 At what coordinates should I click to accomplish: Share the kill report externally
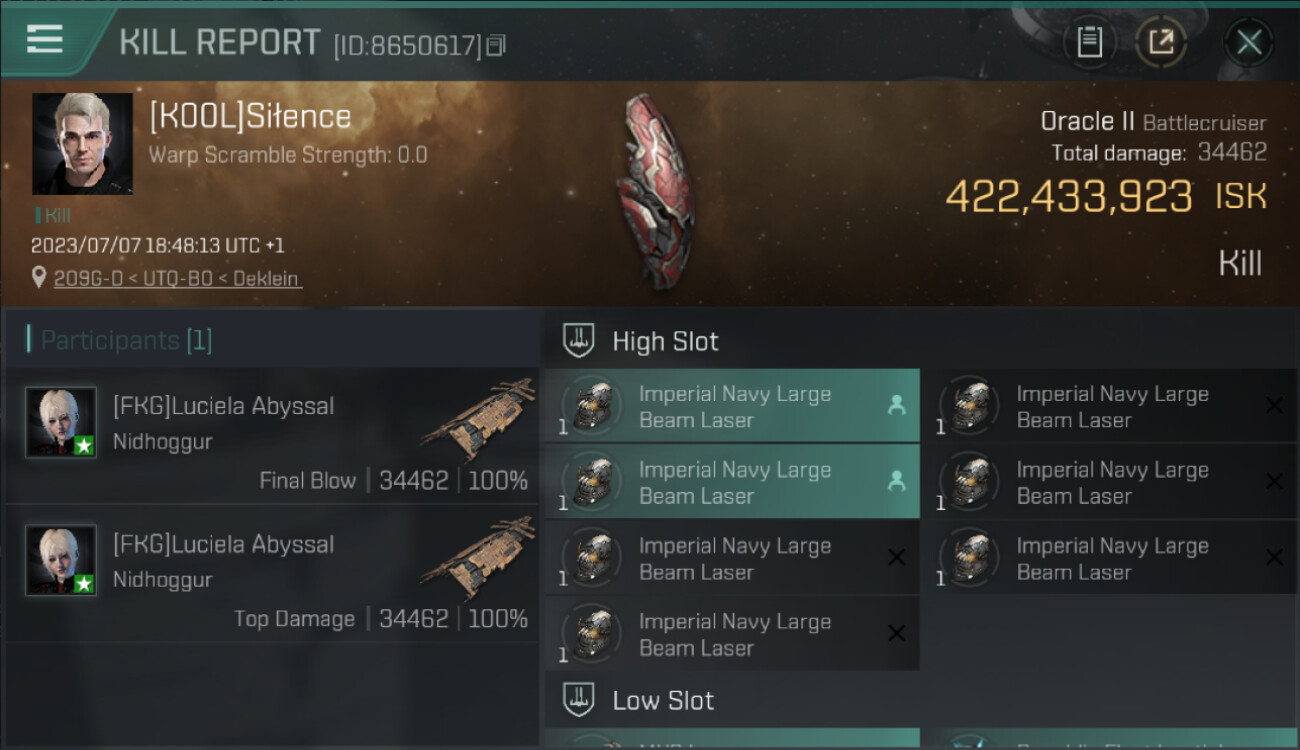tap(1161, 42)
